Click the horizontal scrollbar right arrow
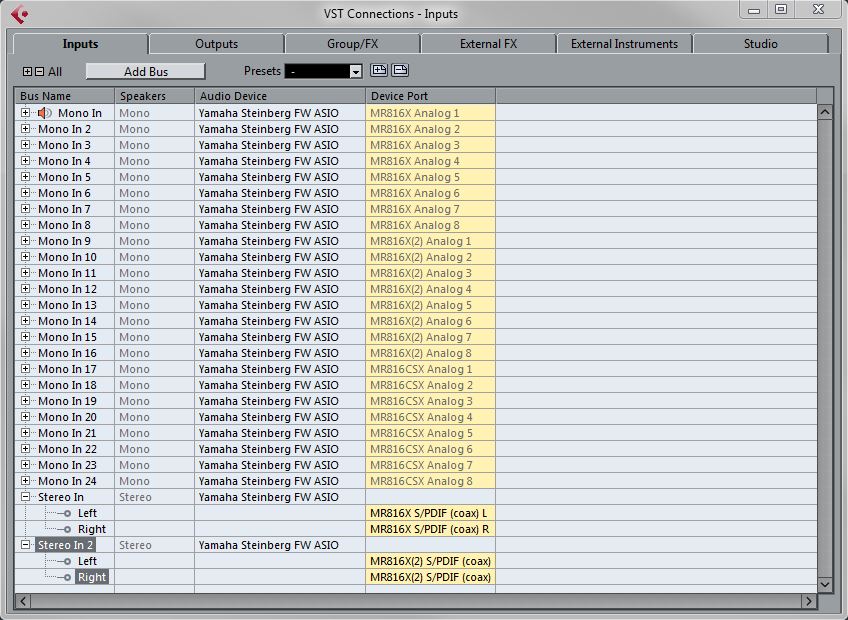 [x=809, y=601]
